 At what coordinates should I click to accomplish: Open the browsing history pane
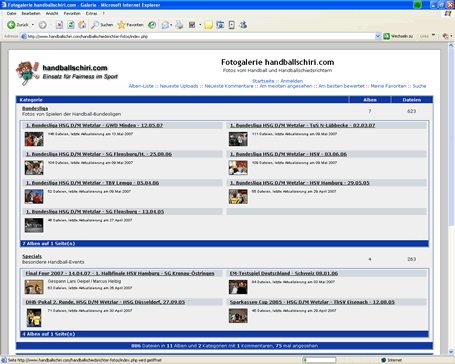point(152,25)
